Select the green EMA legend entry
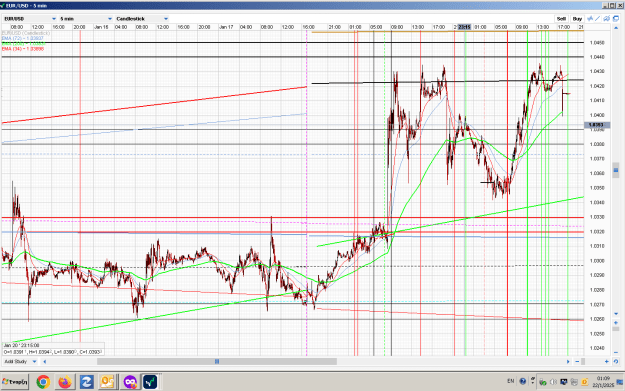The height and width of the screenshot is (391, 625). (23, 43)
